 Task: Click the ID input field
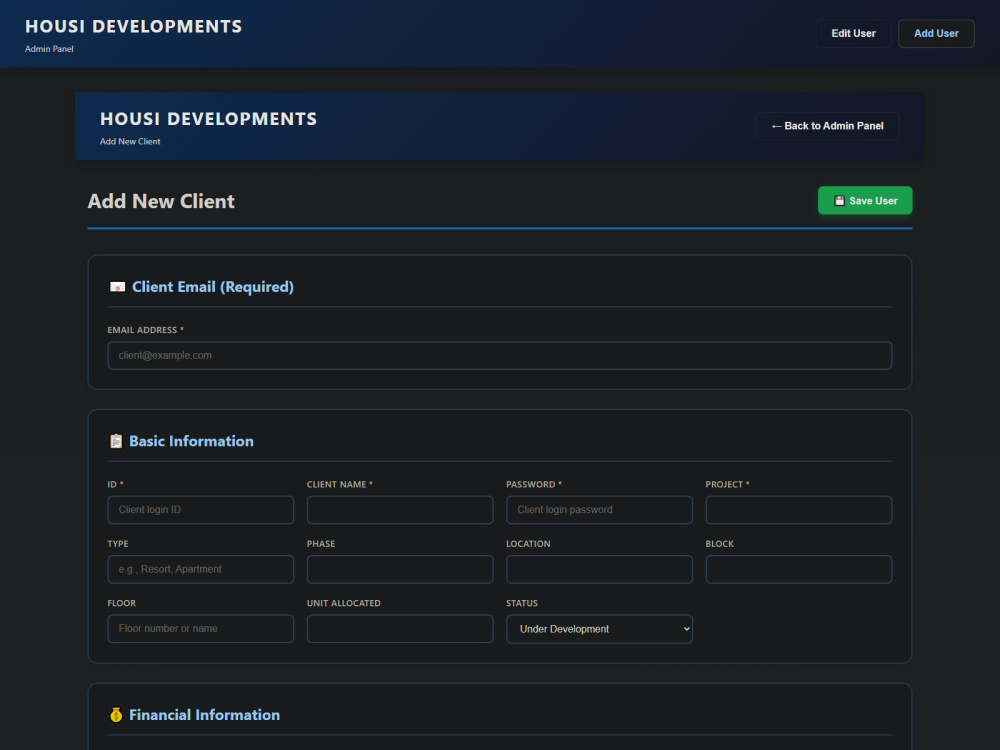pyautogui.click(x=201, y=510)
